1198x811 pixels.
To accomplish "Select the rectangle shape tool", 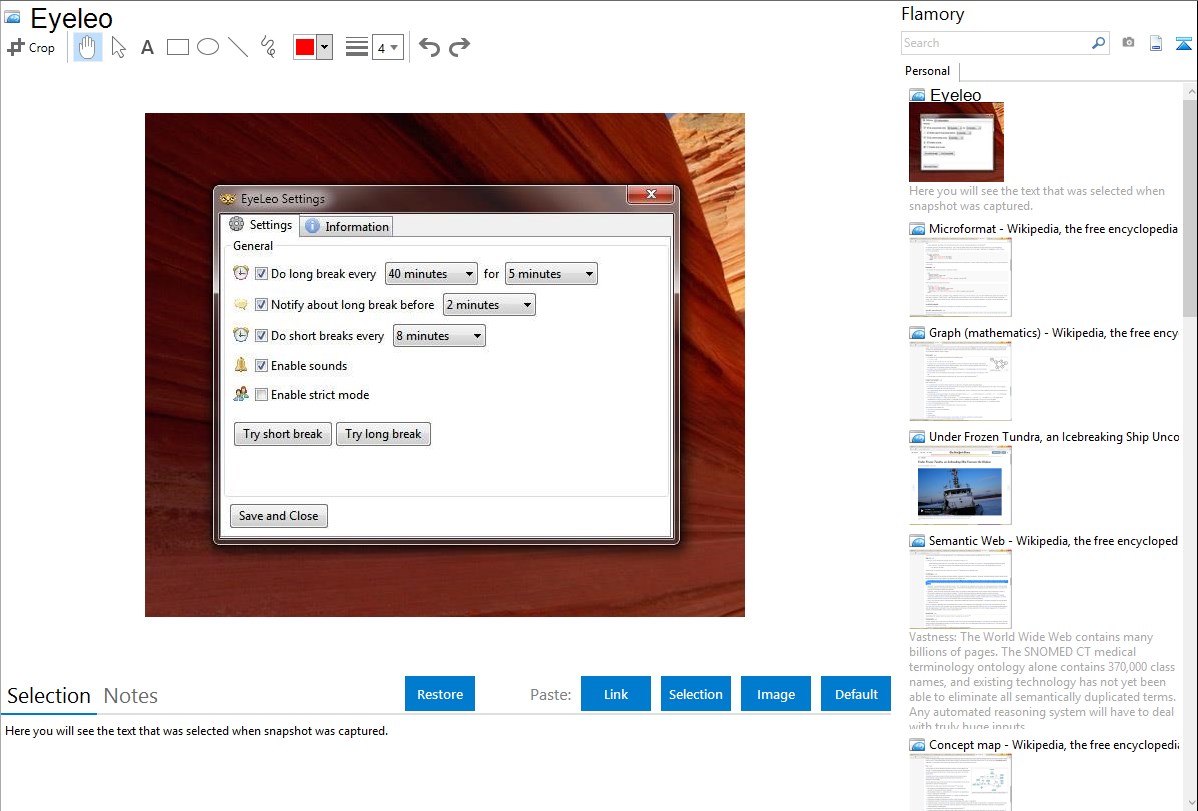I will click(x=177, y=47).
